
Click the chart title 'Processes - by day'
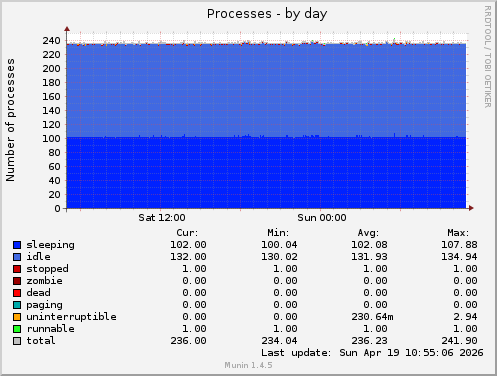click(267, 14)
